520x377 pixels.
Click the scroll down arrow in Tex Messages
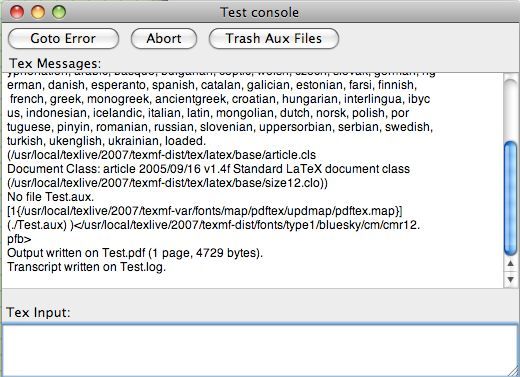tap(510, 279)
